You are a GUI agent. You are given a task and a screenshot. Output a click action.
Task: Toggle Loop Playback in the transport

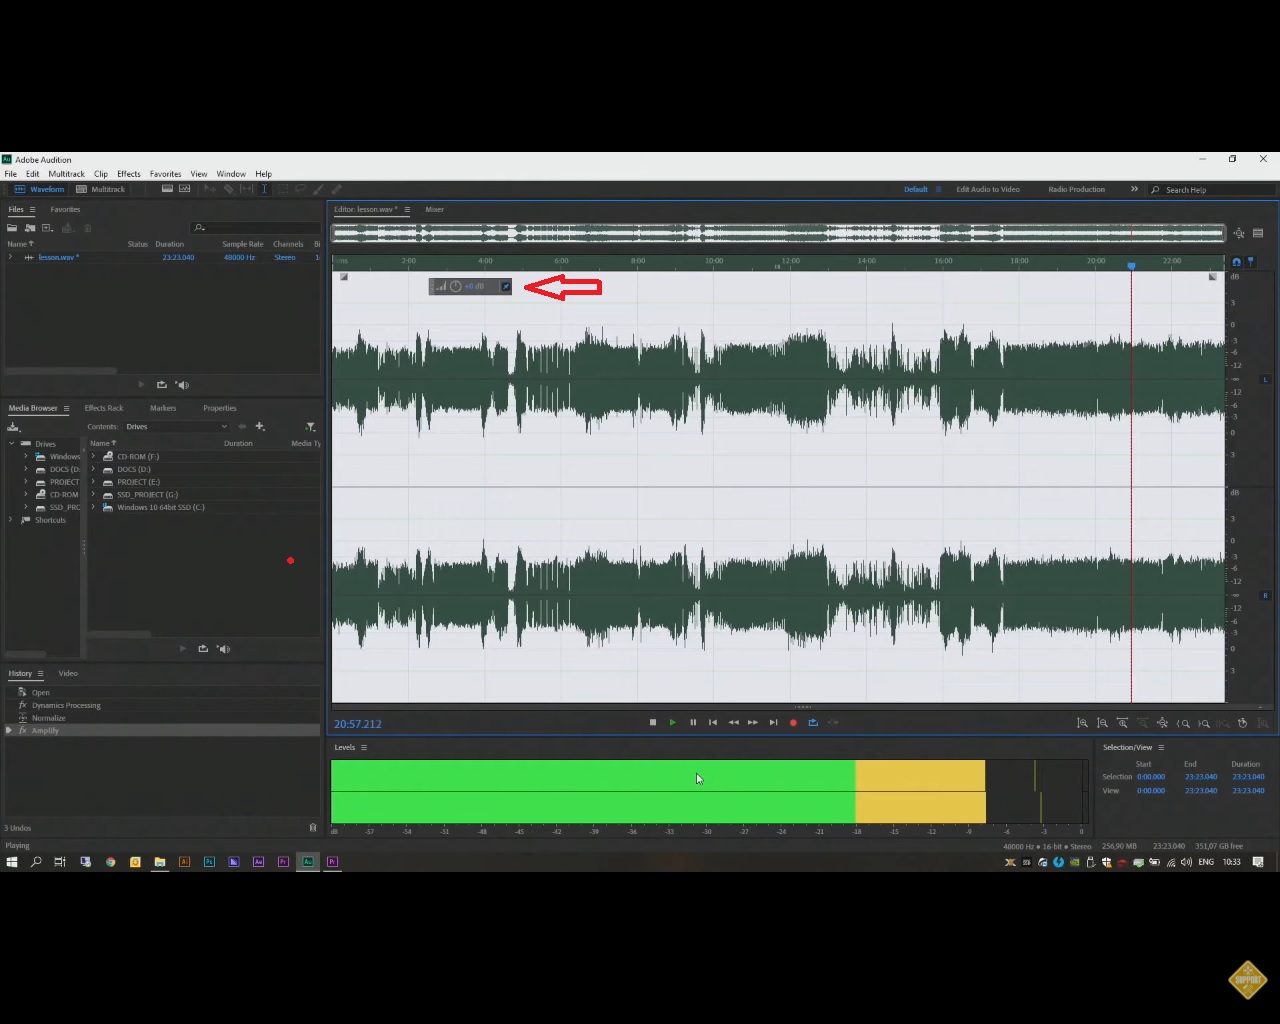[813, 722]
